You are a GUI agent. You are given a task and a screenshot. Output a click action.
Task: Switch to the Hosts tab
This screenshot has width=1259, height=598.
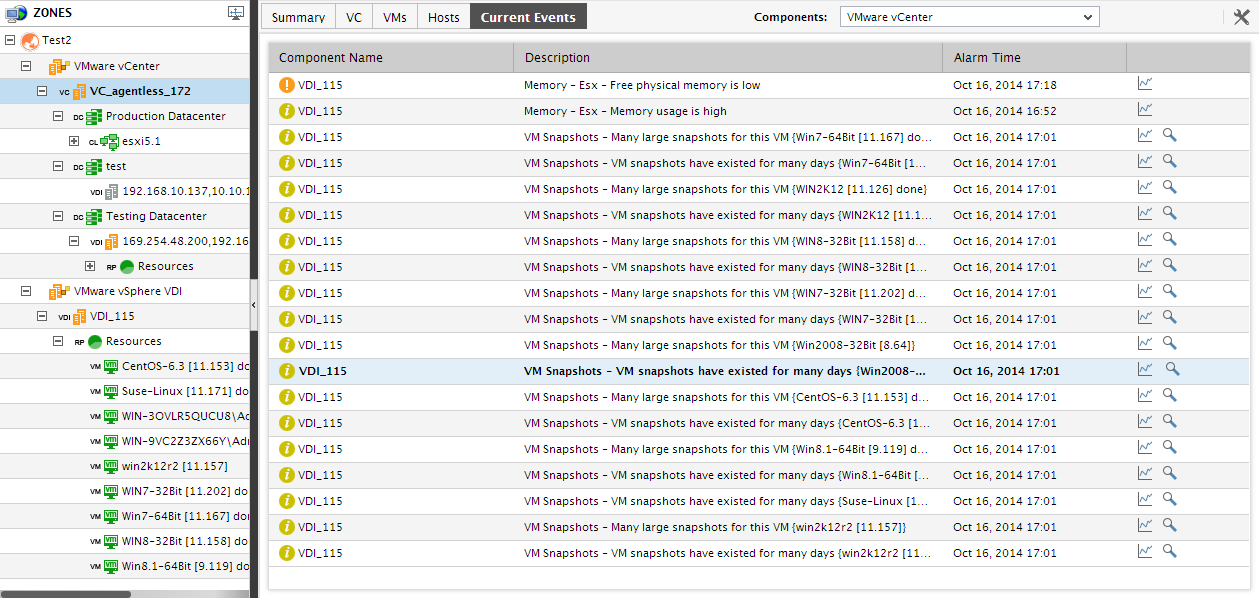tap(444, 17)
